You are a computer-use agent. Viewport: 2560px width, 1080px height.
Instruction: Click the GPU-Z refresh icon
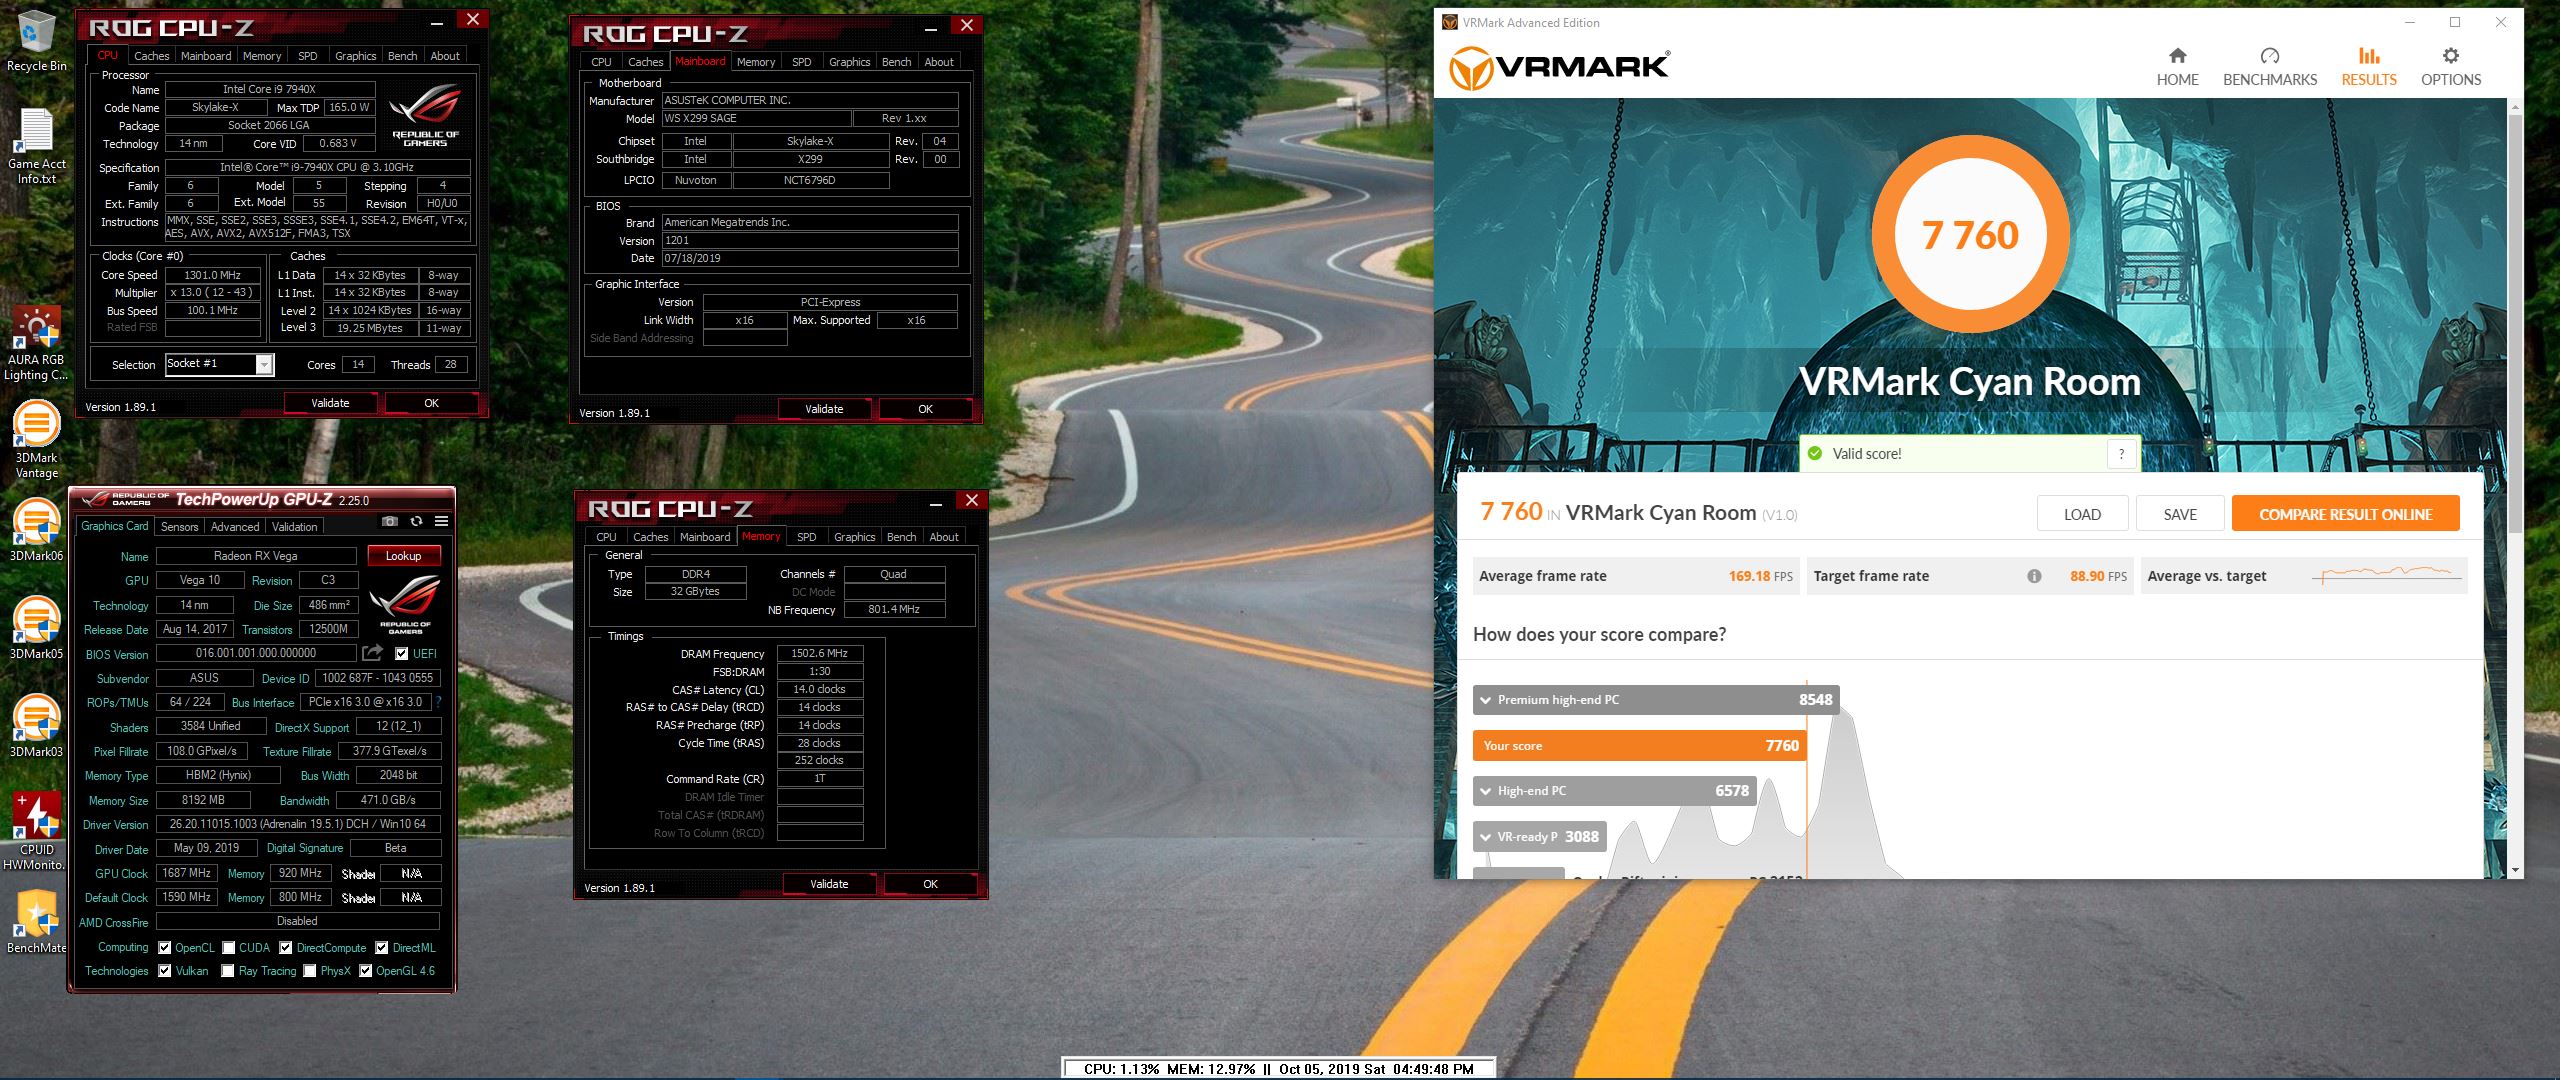coord(416,521)
